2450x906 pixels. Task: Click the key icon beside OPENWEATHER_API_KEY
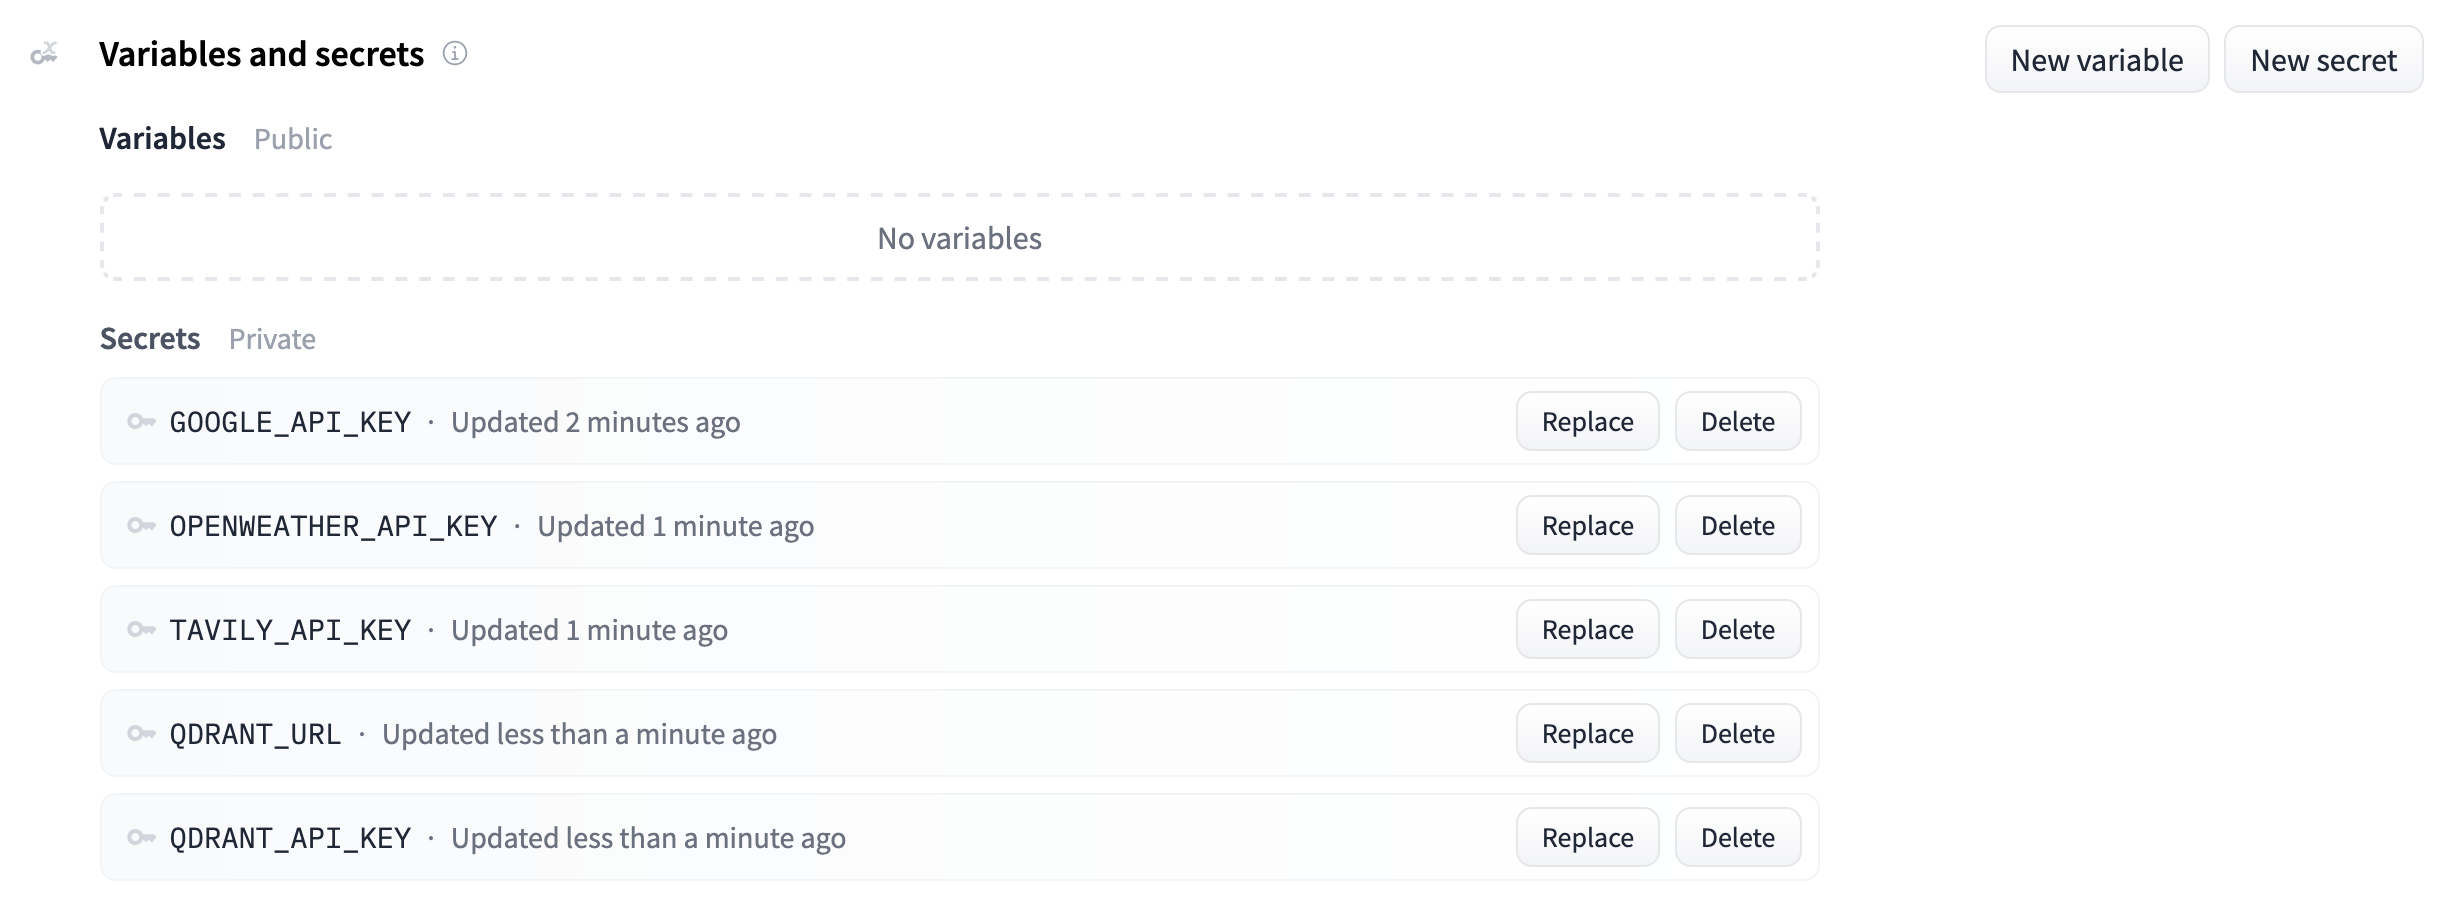141,526
